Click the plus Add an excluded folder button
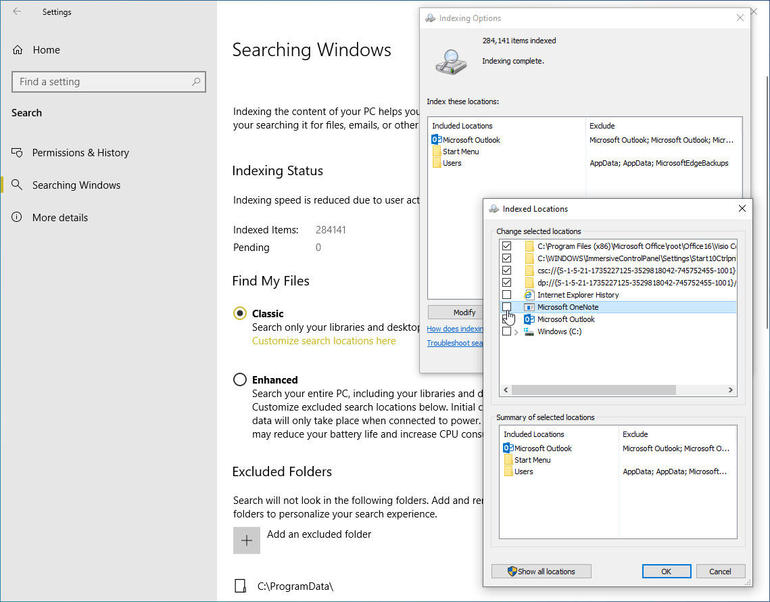This screenshot has height=602, width=770. 247,541
